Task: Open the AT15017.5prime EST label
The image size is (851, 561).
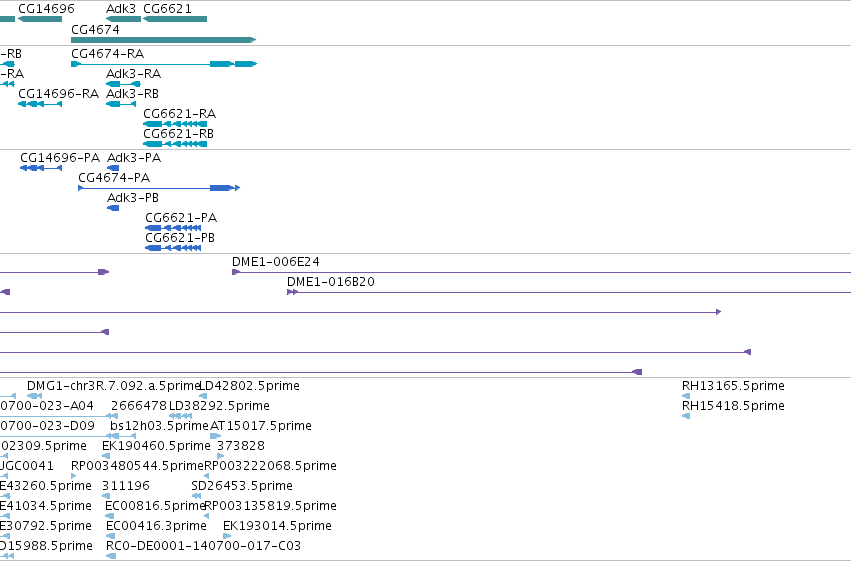Action: [x=261, y=426]
